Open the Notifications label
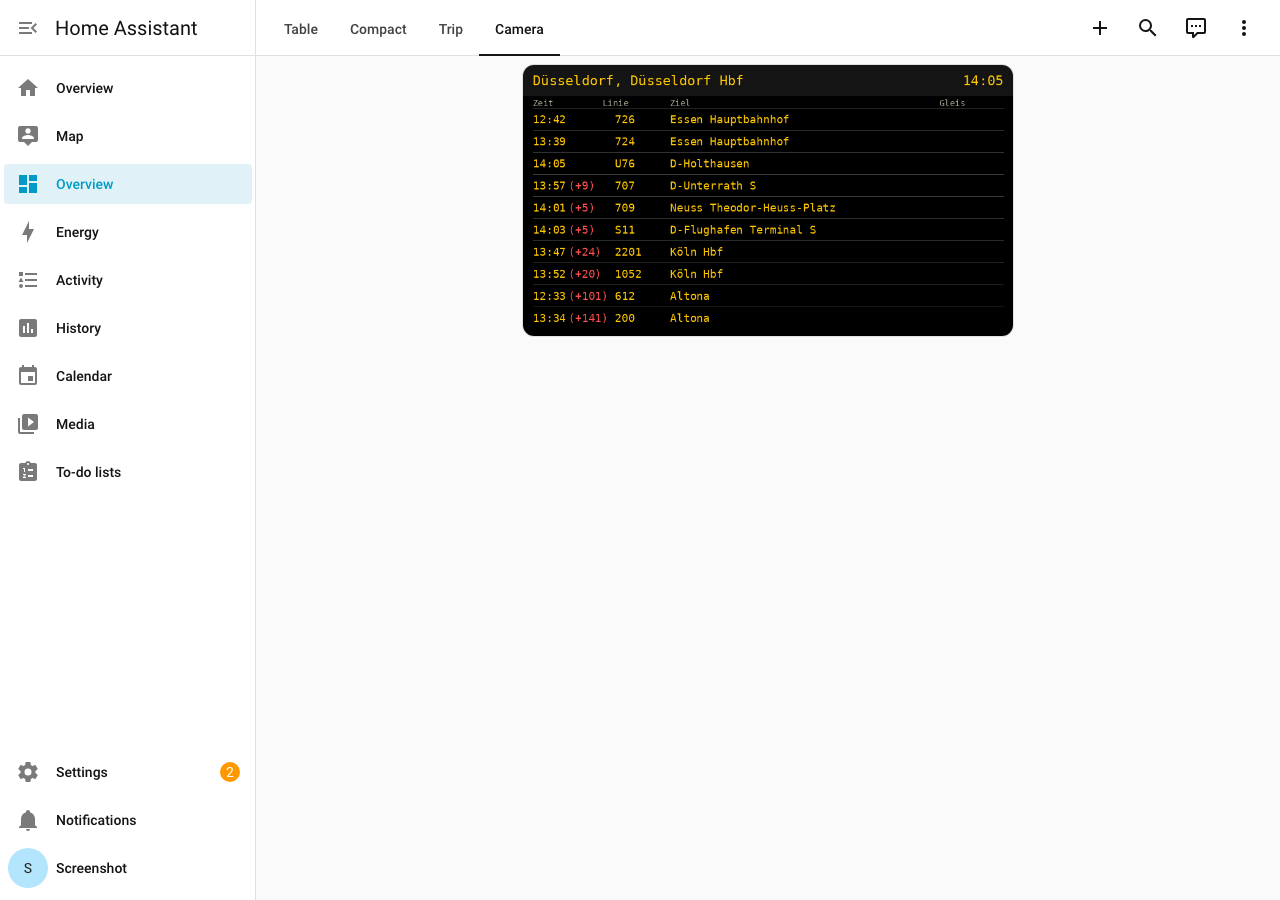Screen dimensions: 1280x900 coord(96,820)
